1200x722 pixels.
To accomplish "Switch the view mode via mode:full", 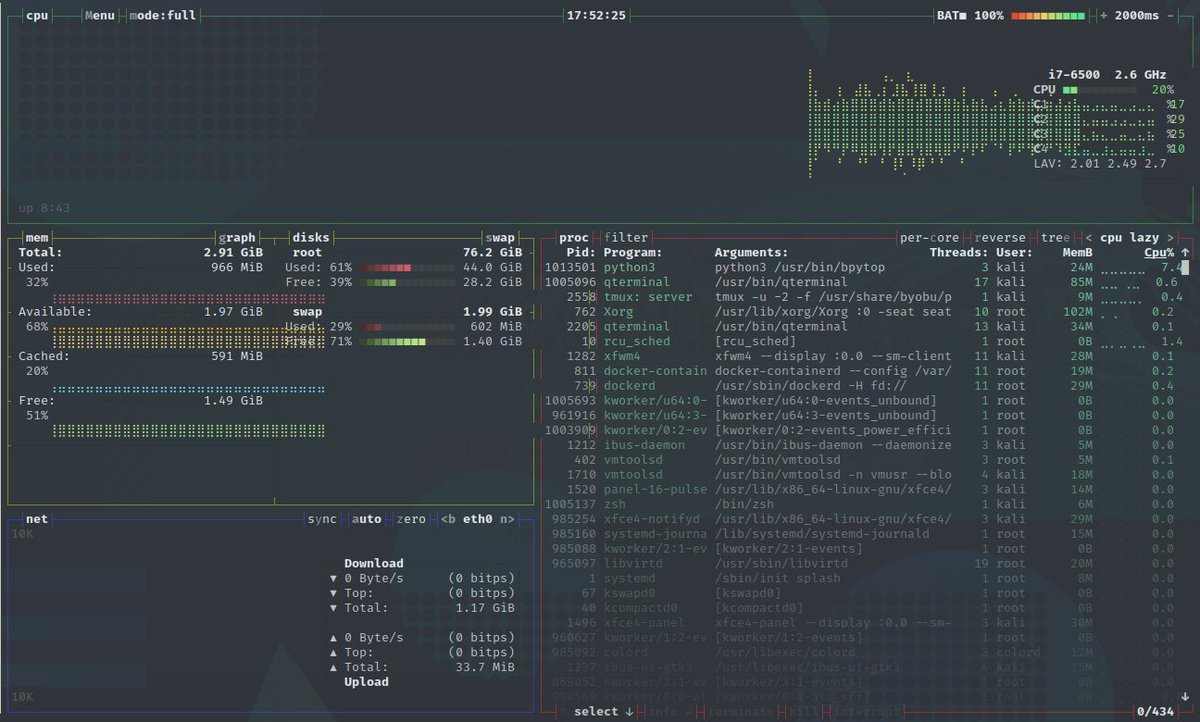I will click(x=162, y=16).
